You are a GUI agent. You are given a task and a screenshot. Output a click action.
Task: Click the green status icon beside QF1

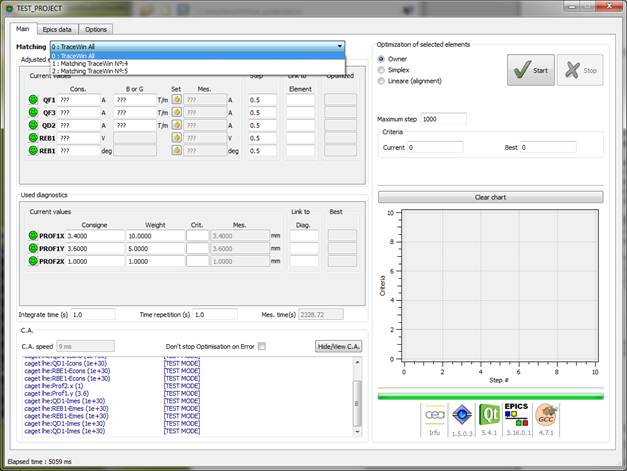point(33,100)
